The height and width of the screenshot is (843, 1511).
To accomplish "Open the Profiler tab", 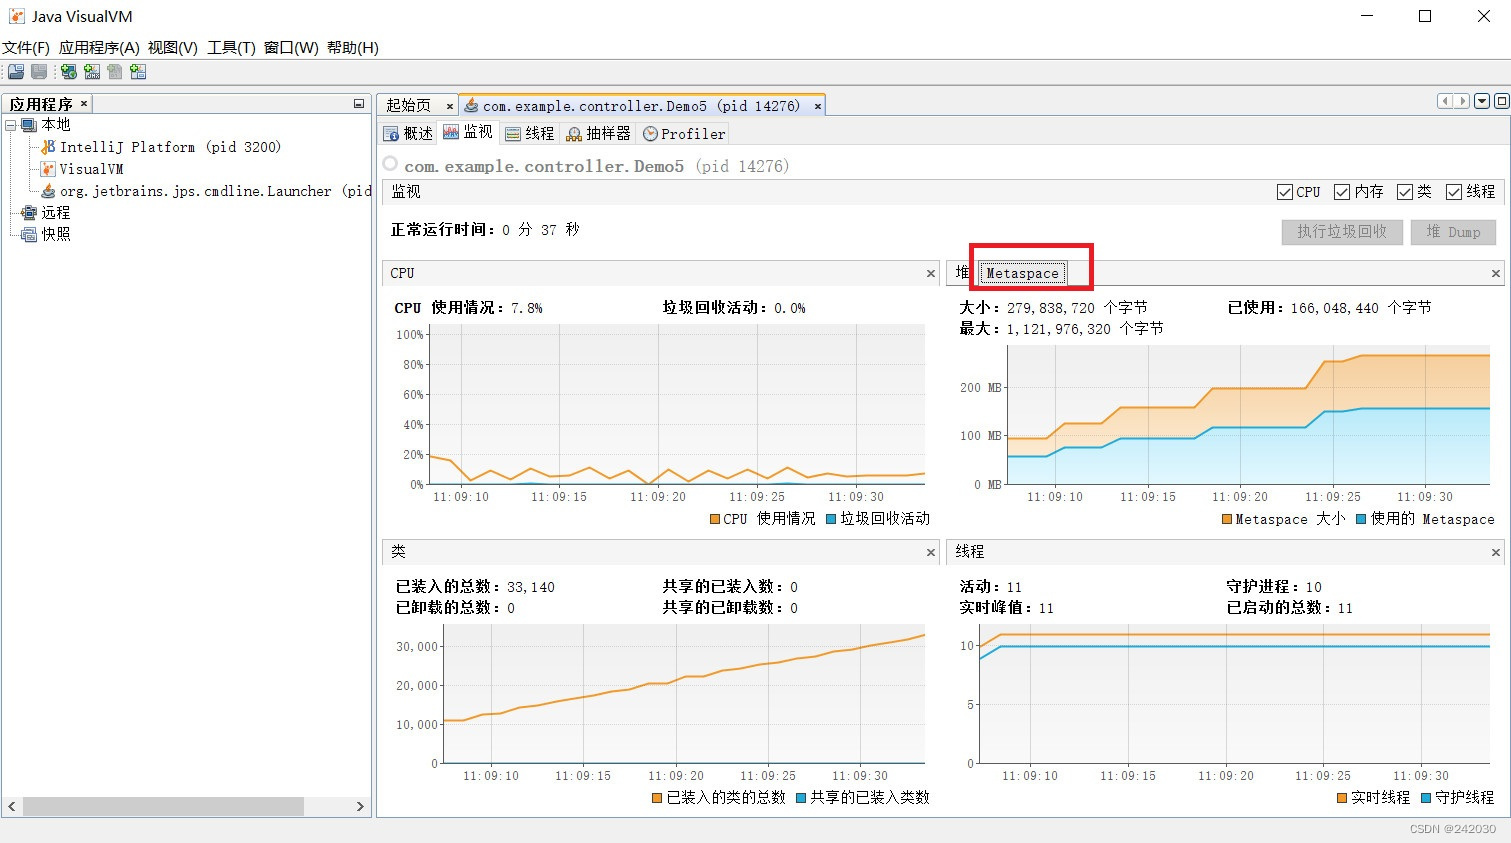I will coord(684,133).
